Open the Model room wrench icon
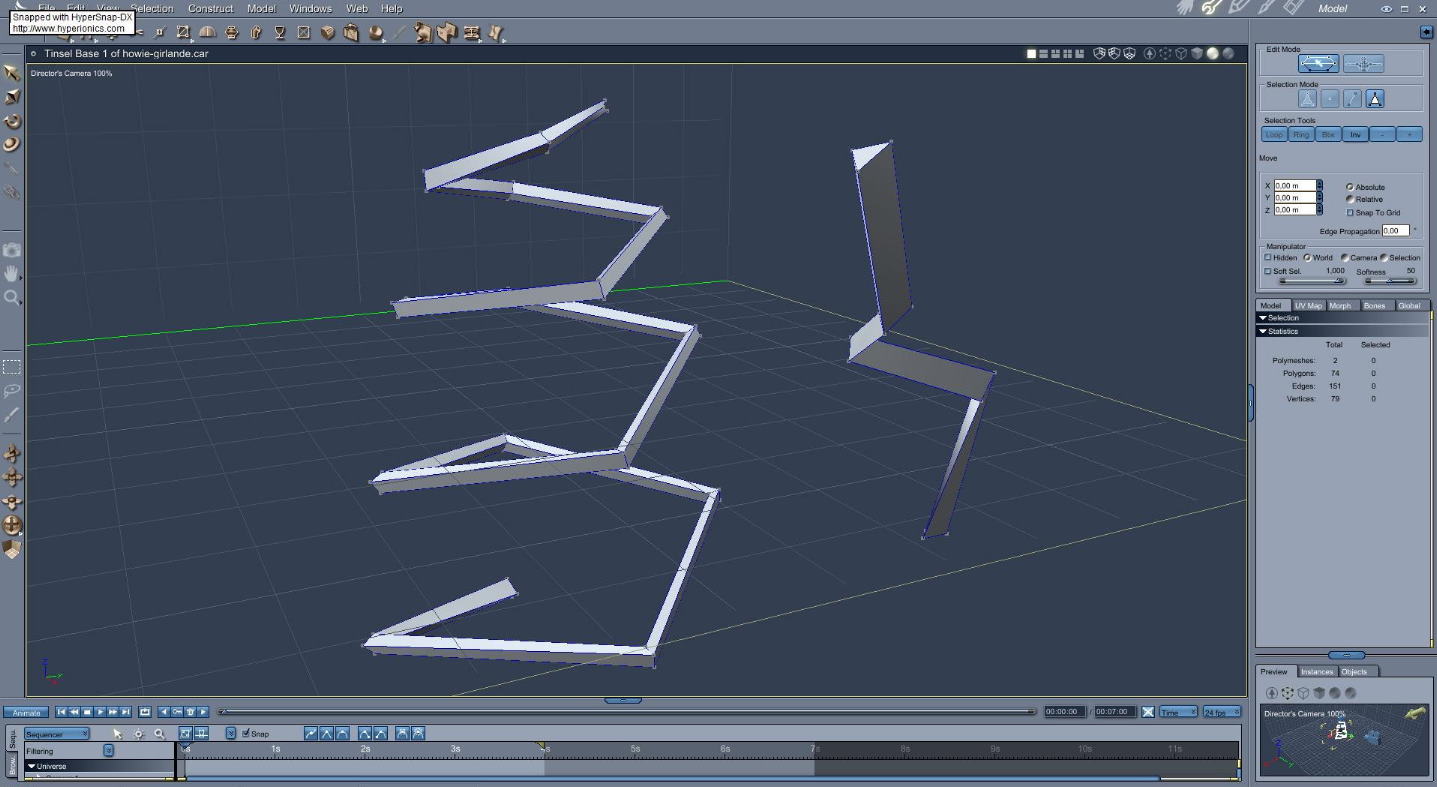This screenshot has height=787, width=1437. (1213, 8)
